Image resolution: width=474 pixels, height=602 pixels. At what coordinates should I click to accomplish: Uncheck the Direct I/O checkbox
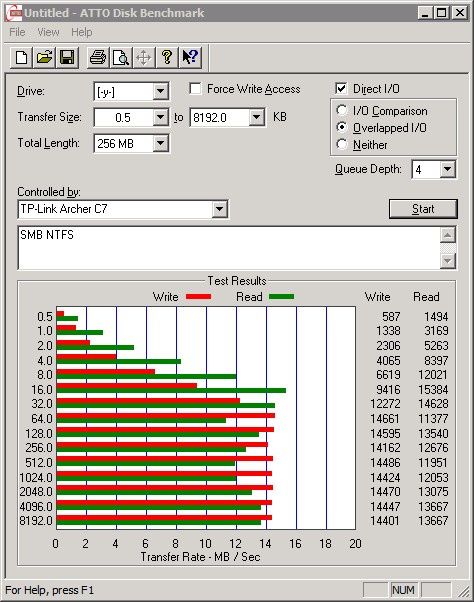pyautogui.click(x=341, y=89)
